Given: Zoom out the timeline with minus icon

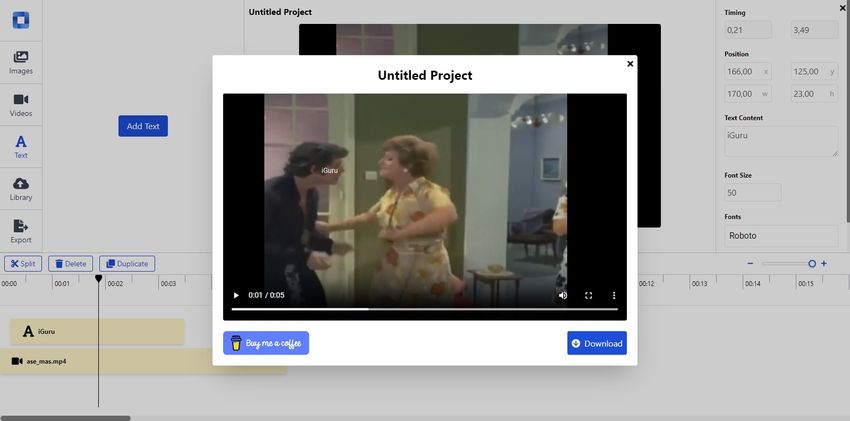Looking at the screenshot, I should click(750, 263).
